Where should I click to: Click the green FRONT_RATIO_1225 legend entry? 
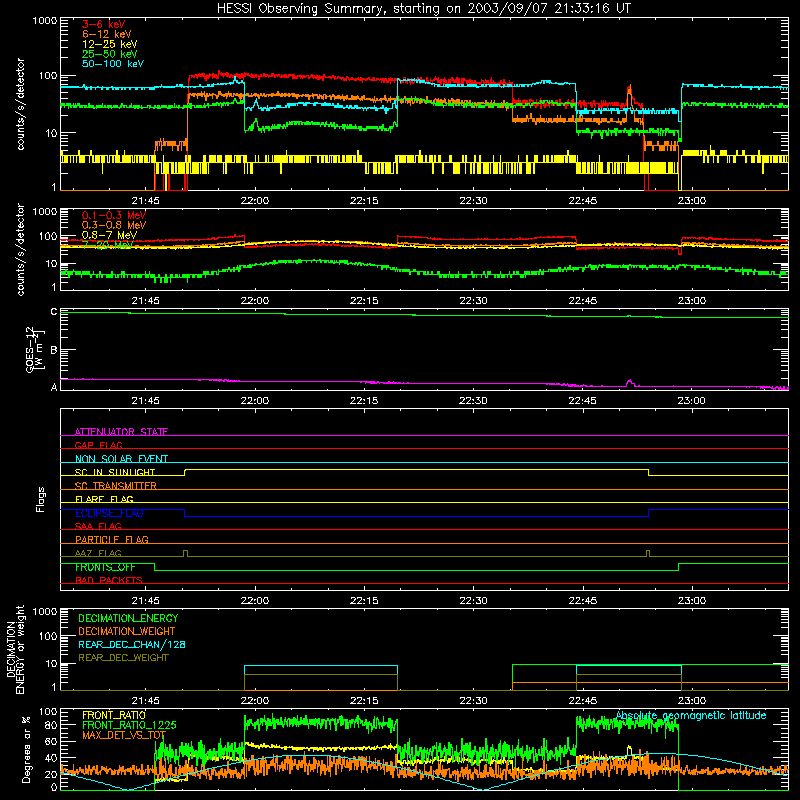coord(129,725)
